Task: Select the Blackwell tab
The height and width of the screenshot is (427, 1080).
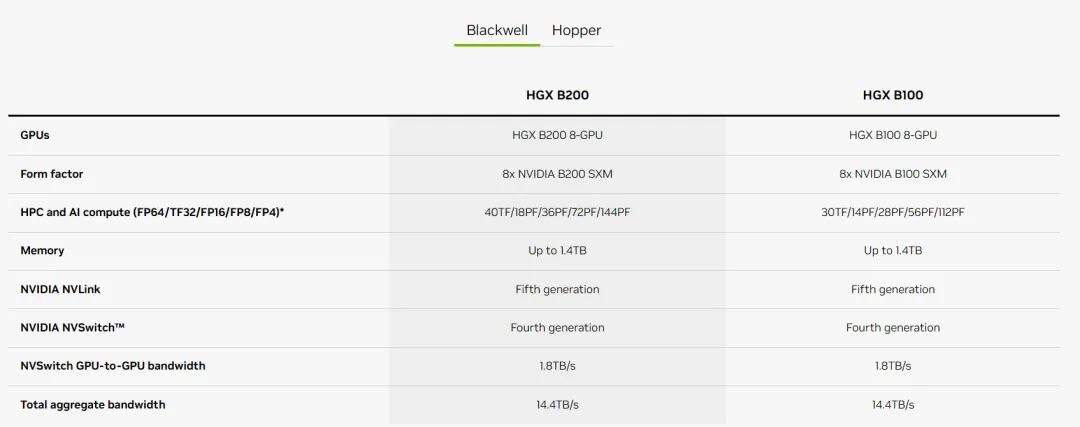Action: point(497,30)
